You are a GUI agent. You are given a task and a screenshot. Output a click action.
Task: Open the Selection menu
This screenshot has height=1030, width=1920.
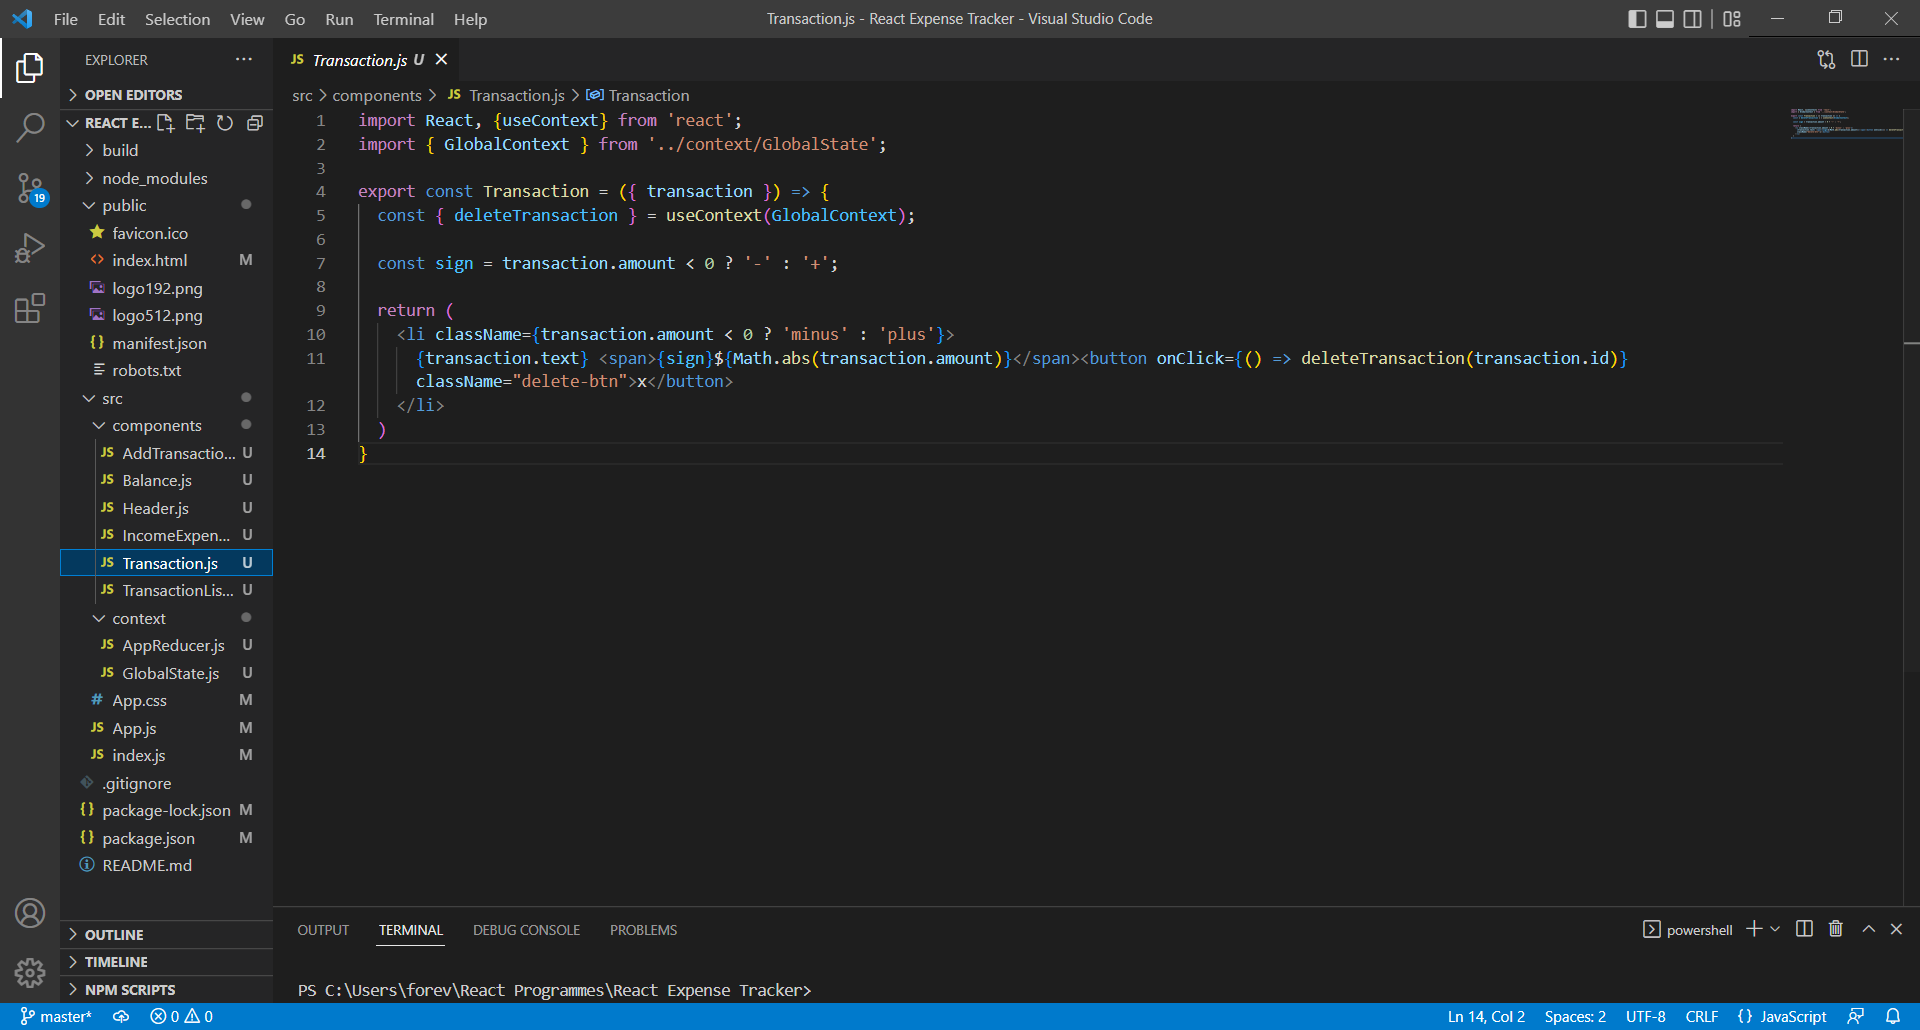click(x=177, y=19)
